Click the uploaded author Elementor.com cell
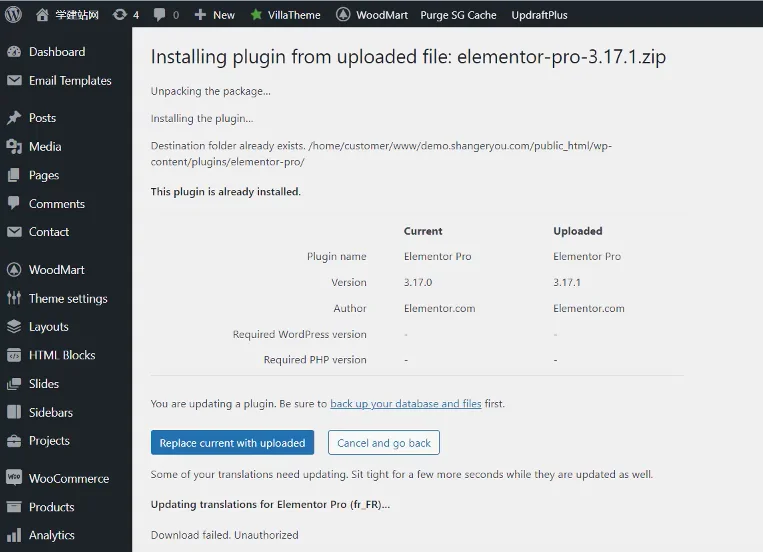 588,309
